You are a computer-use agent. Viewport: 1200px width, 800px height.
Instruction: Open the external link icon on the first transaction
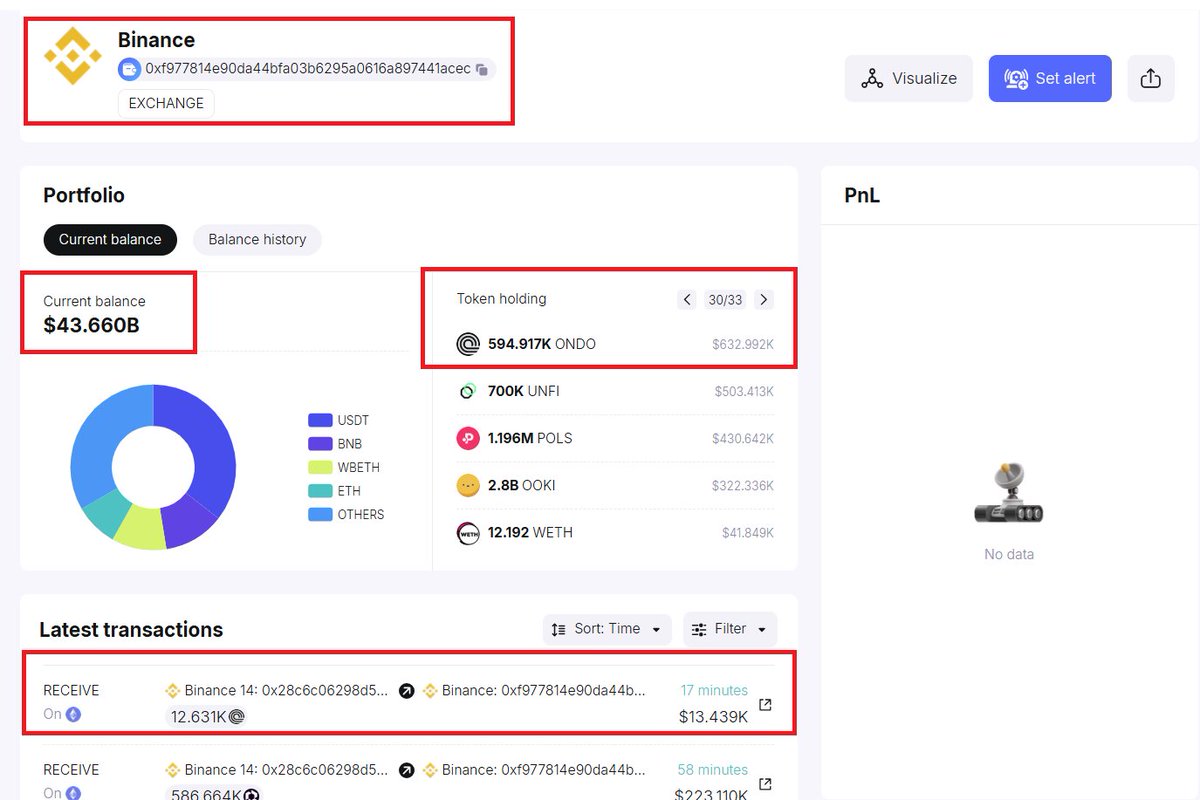pos(764,704)
